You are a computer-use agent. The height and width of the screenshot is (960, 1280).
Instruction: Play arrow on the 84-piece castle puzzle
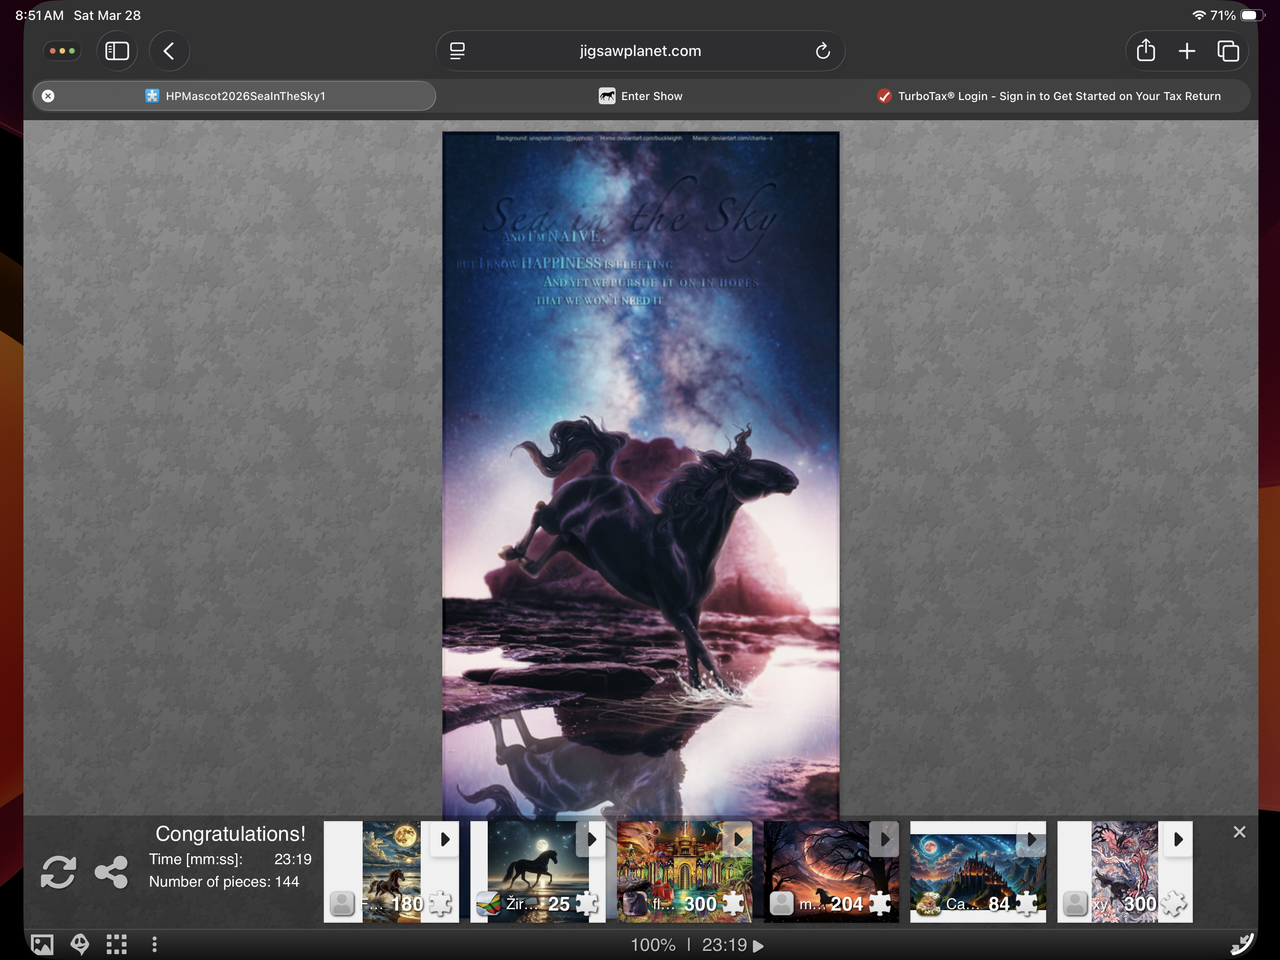point(1031,839)
